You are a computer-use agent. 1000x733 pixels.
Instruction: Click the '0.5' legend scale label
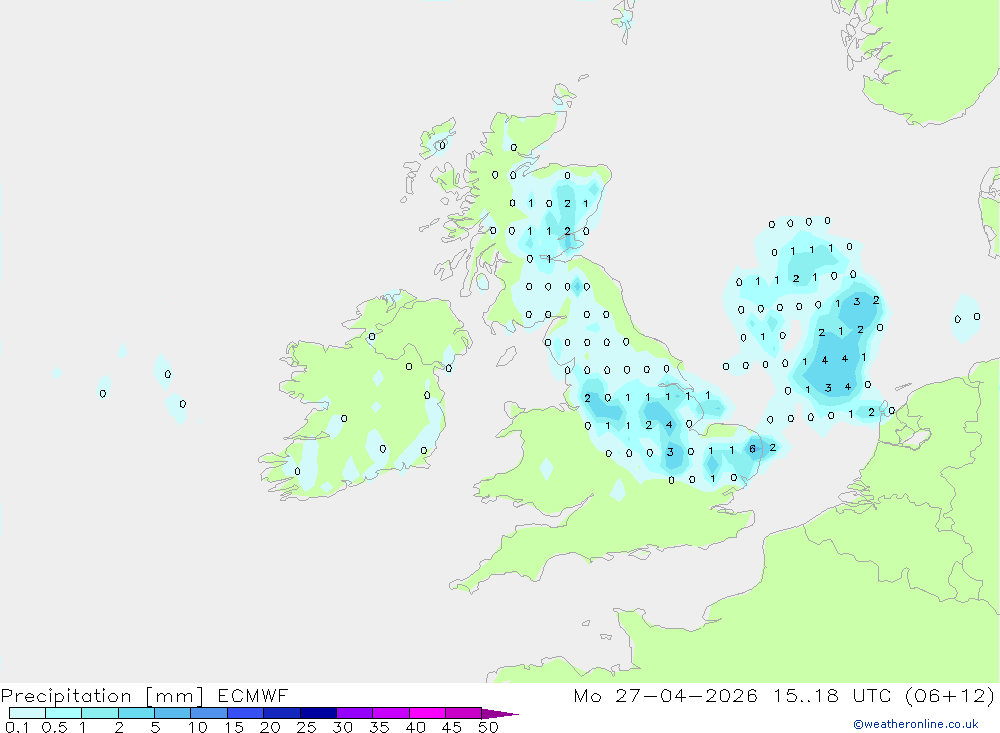pyautogui.click(x=54, y=727)
